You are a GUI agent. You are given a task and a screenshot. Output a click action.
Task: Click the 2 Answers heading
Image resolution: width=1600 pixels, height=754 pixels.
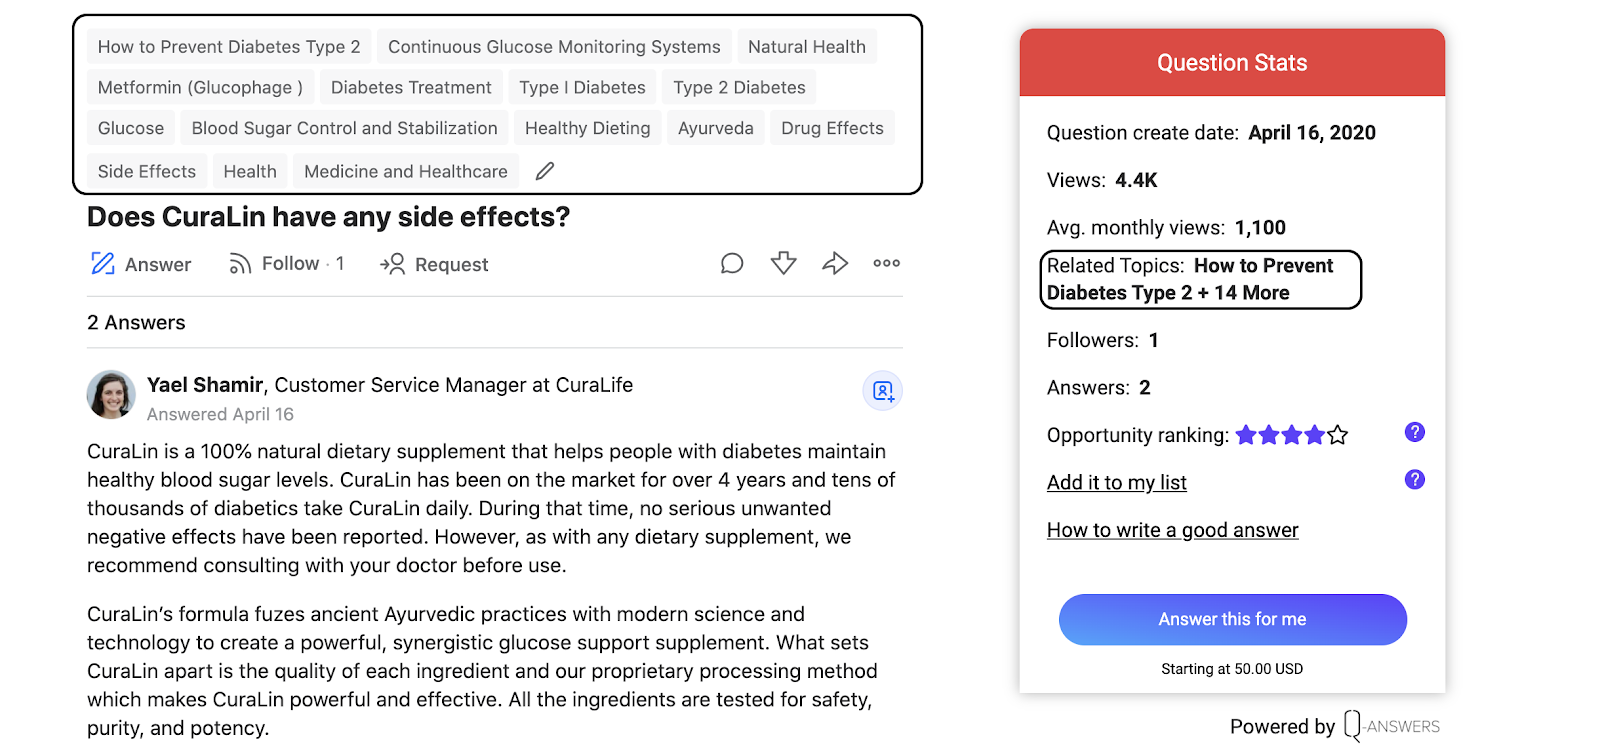point(136,323)
